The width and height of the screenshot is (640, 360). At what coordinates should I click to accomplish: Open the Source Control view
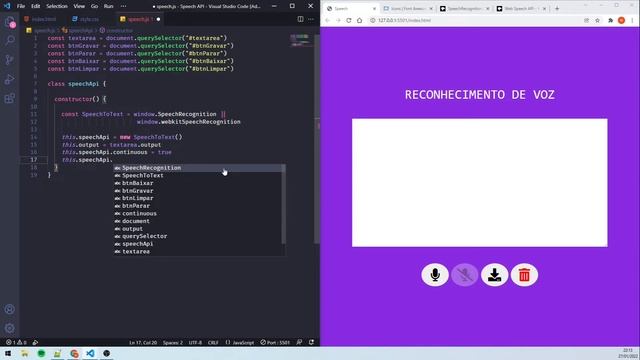coord(9,60)
